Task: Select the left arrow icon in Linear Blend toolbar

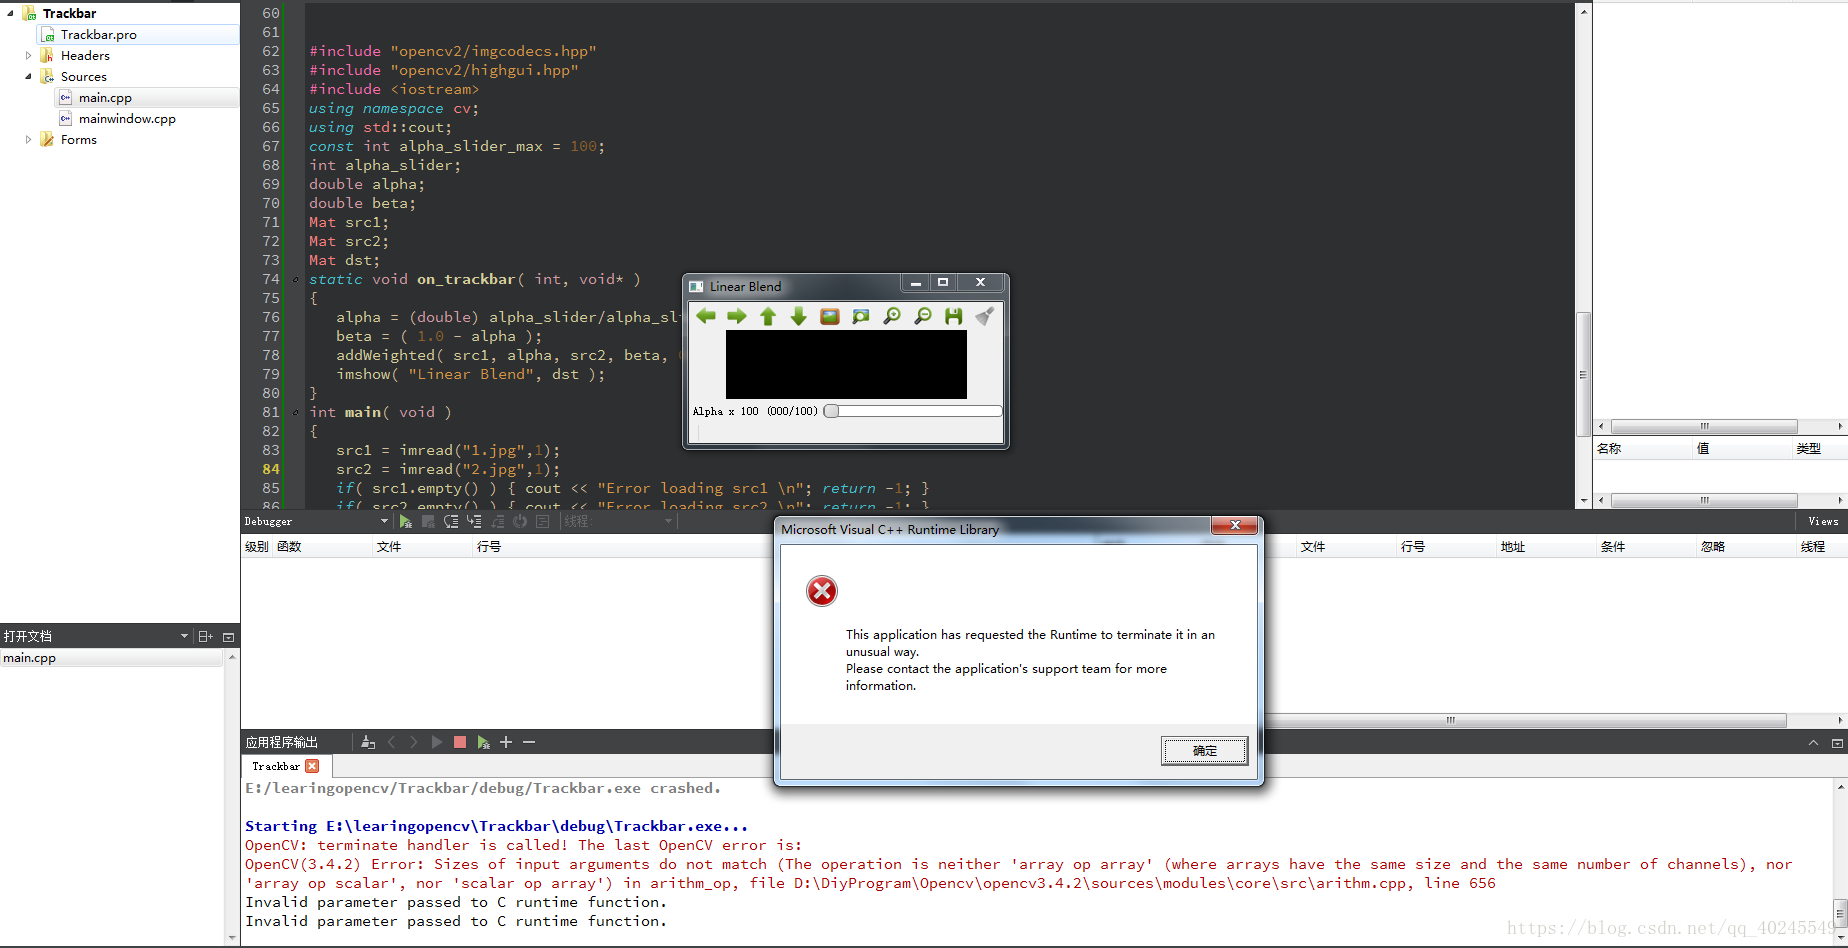Action: (706, 315)
